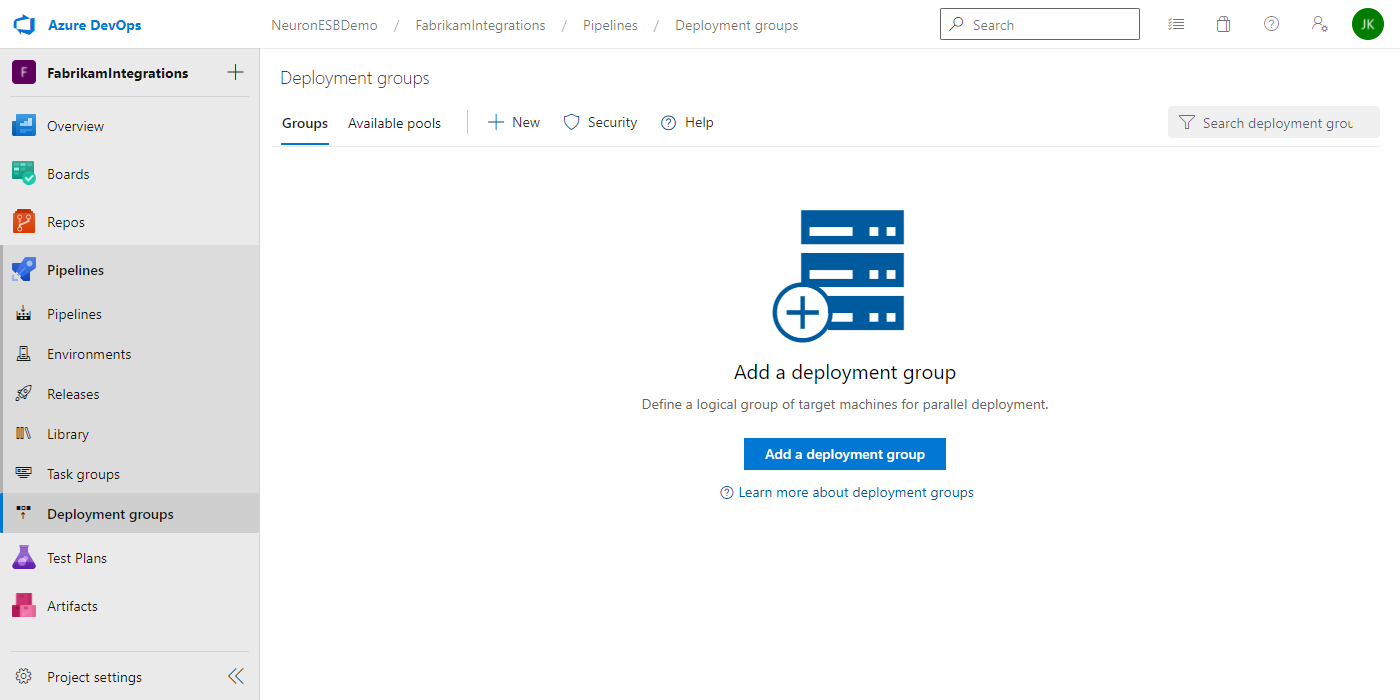The width and height of the screenshot is (1400, 700).
Task: Open the Boards section icon
Action: click(x=24, y=174)
